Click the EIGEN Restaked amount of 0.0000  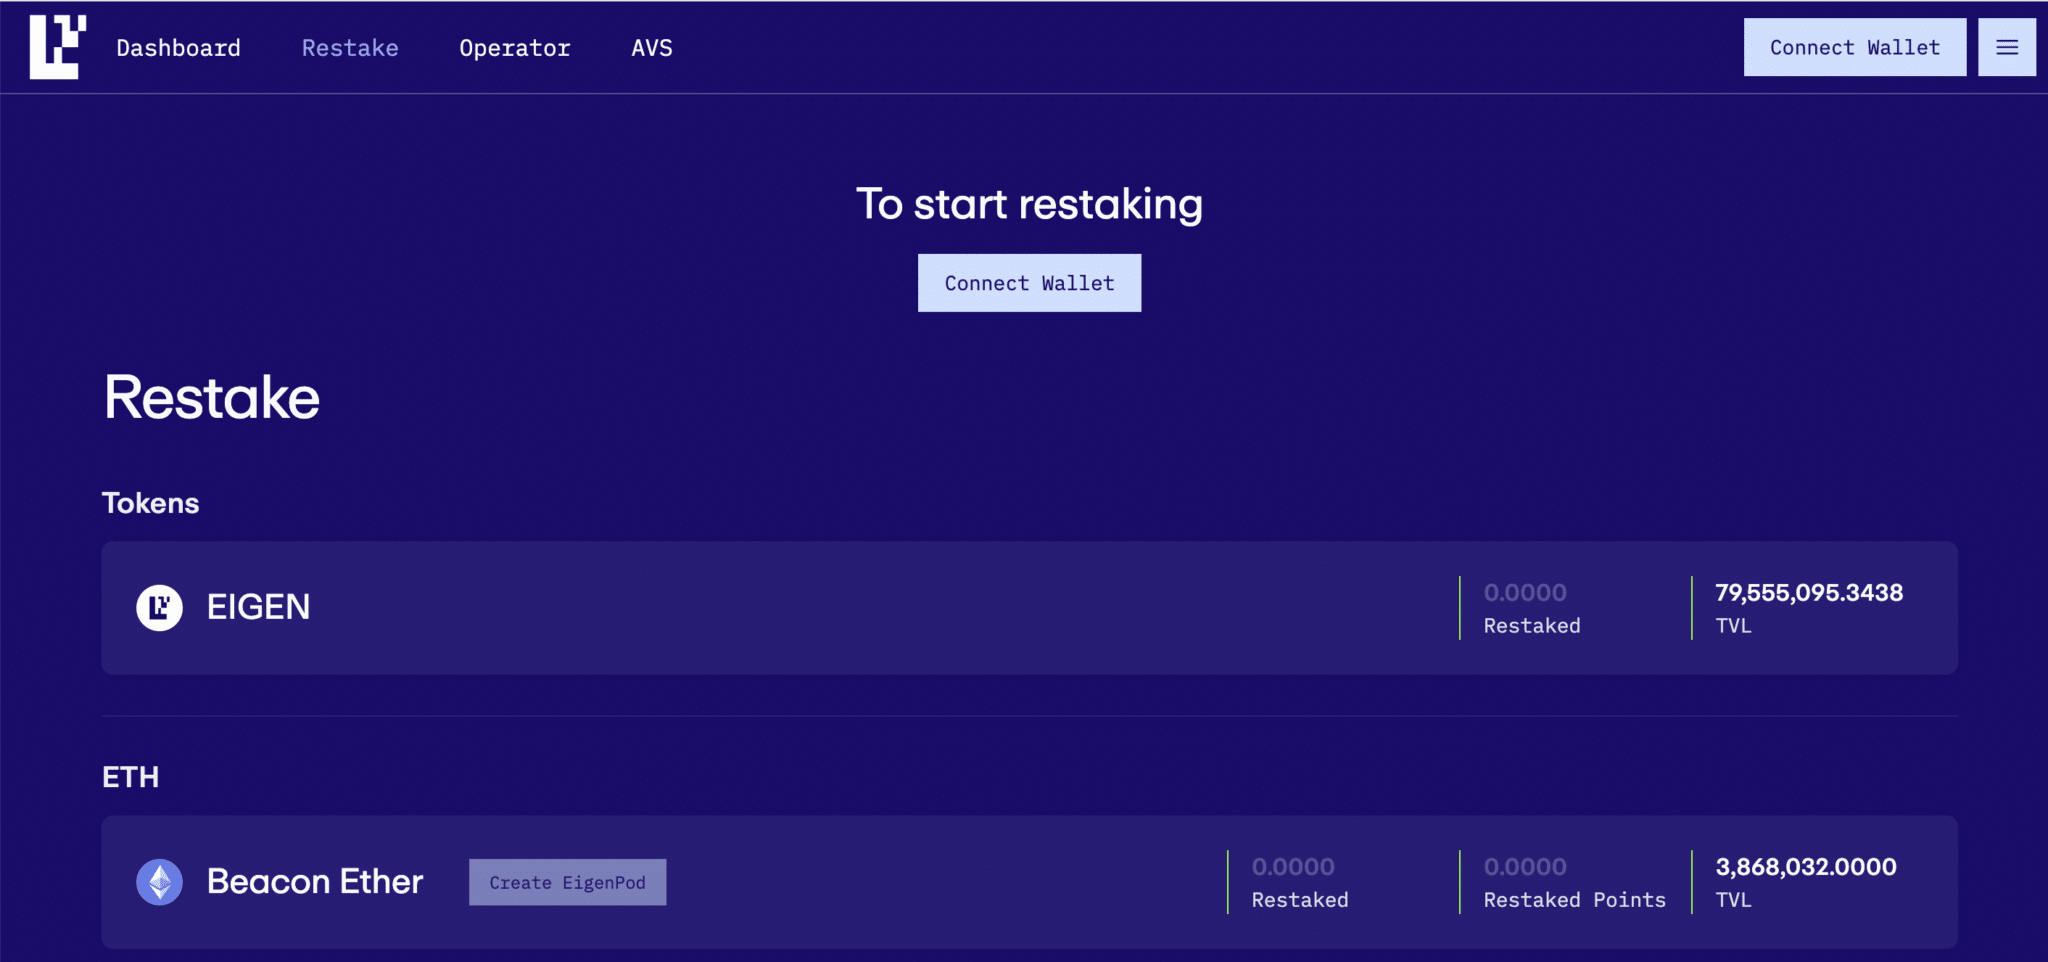(x=1525, y=592)
